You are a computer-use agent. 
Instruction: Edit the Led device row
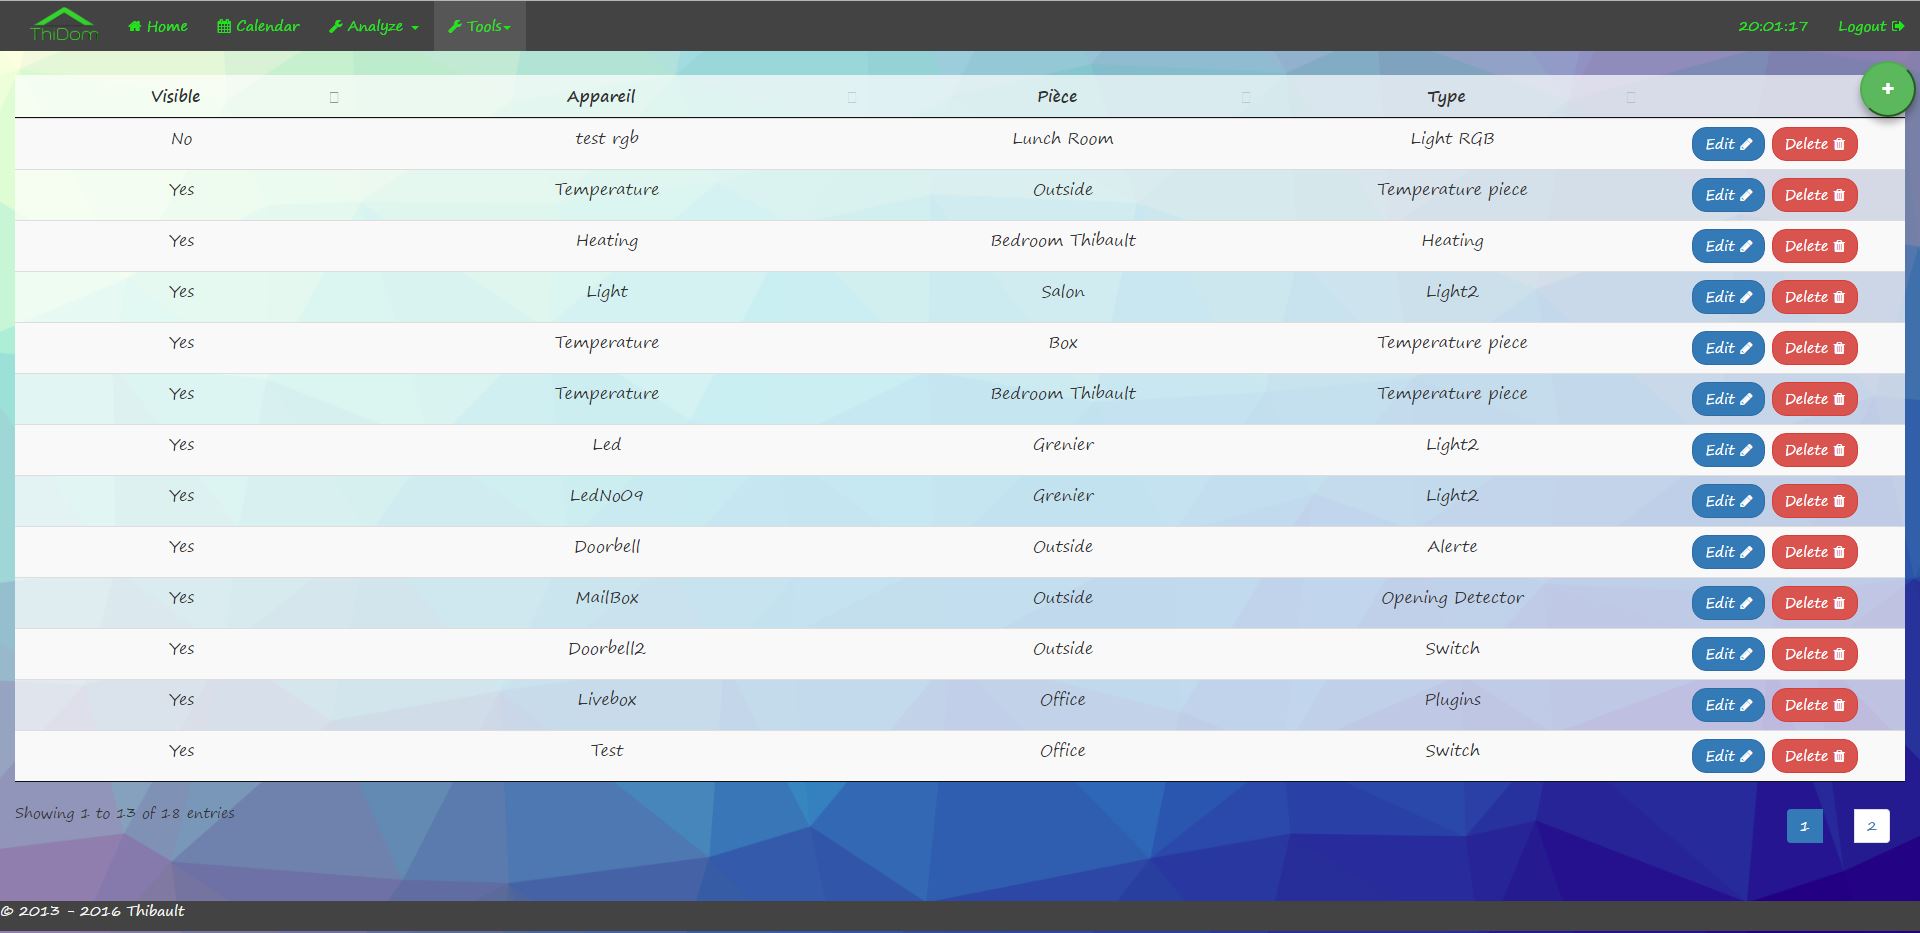(x=1728, y=450)
